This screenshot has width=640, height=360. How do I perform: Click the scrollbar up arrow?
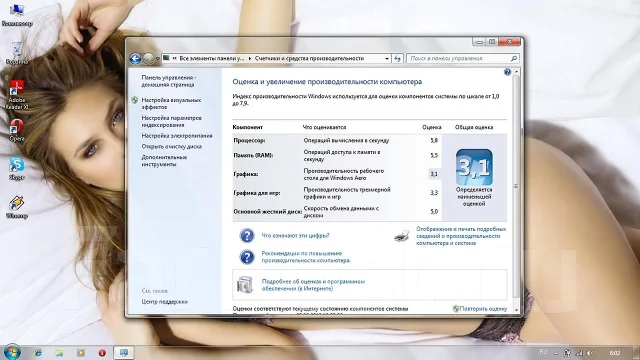point(516,72)
